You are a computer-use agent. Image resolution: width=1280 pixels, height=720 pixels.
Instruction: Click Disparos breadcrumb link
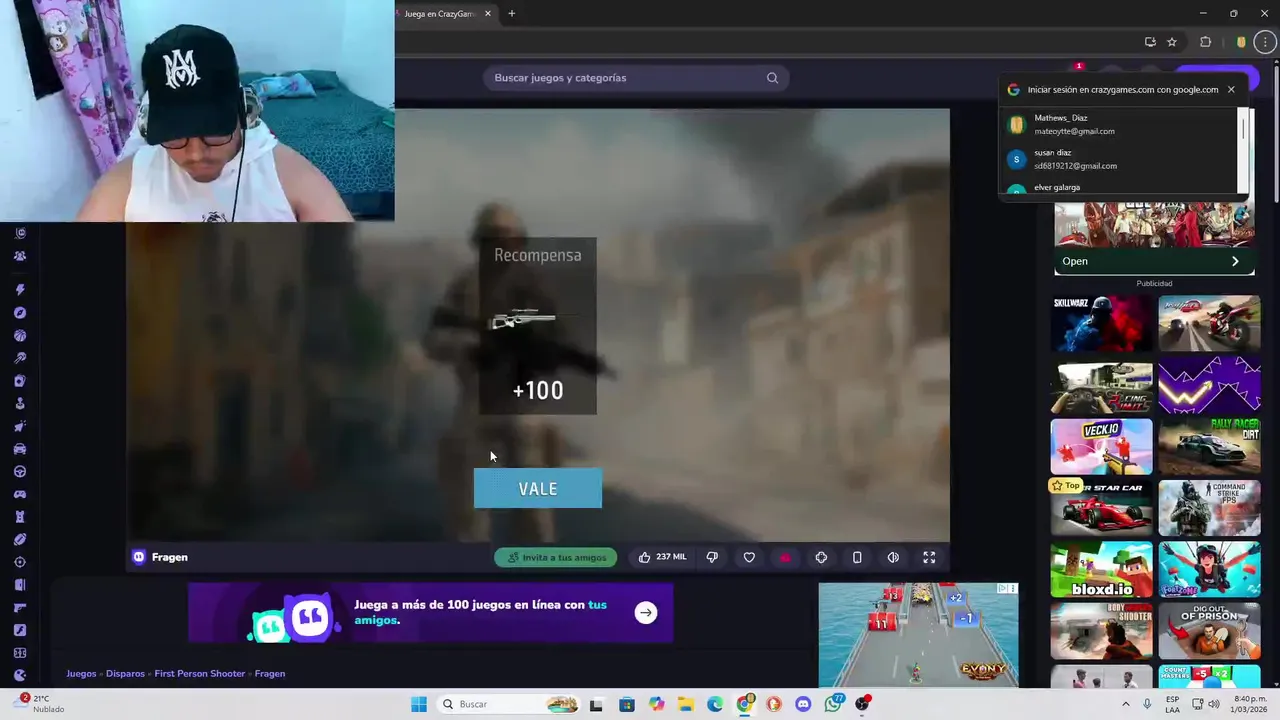(x=125, y=674)
